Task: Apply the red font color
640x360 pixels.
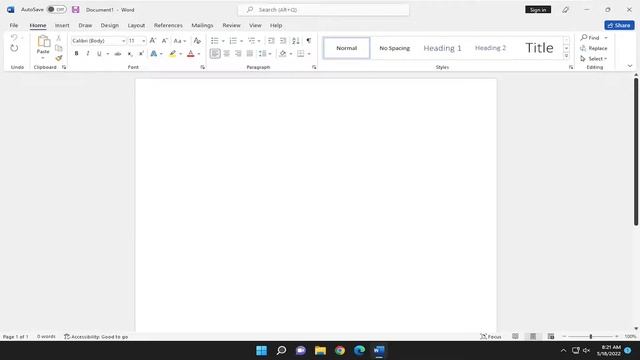Action: coord(191,53)
